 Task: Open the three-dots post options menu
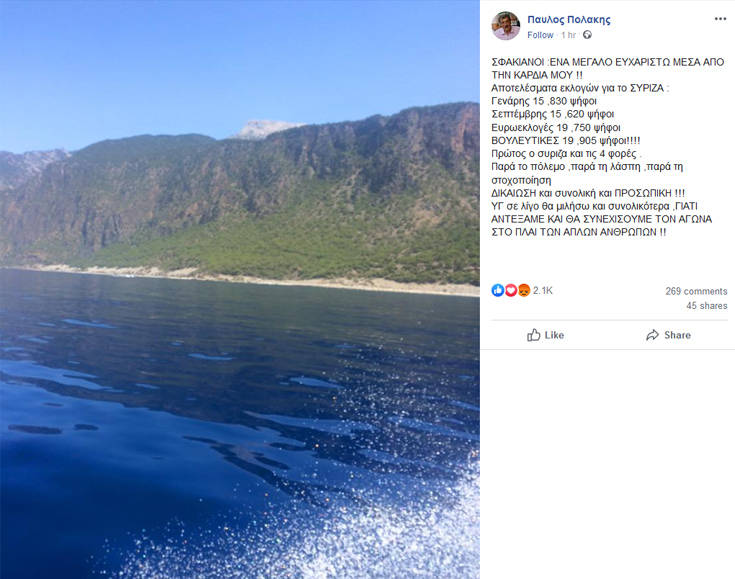720,19
